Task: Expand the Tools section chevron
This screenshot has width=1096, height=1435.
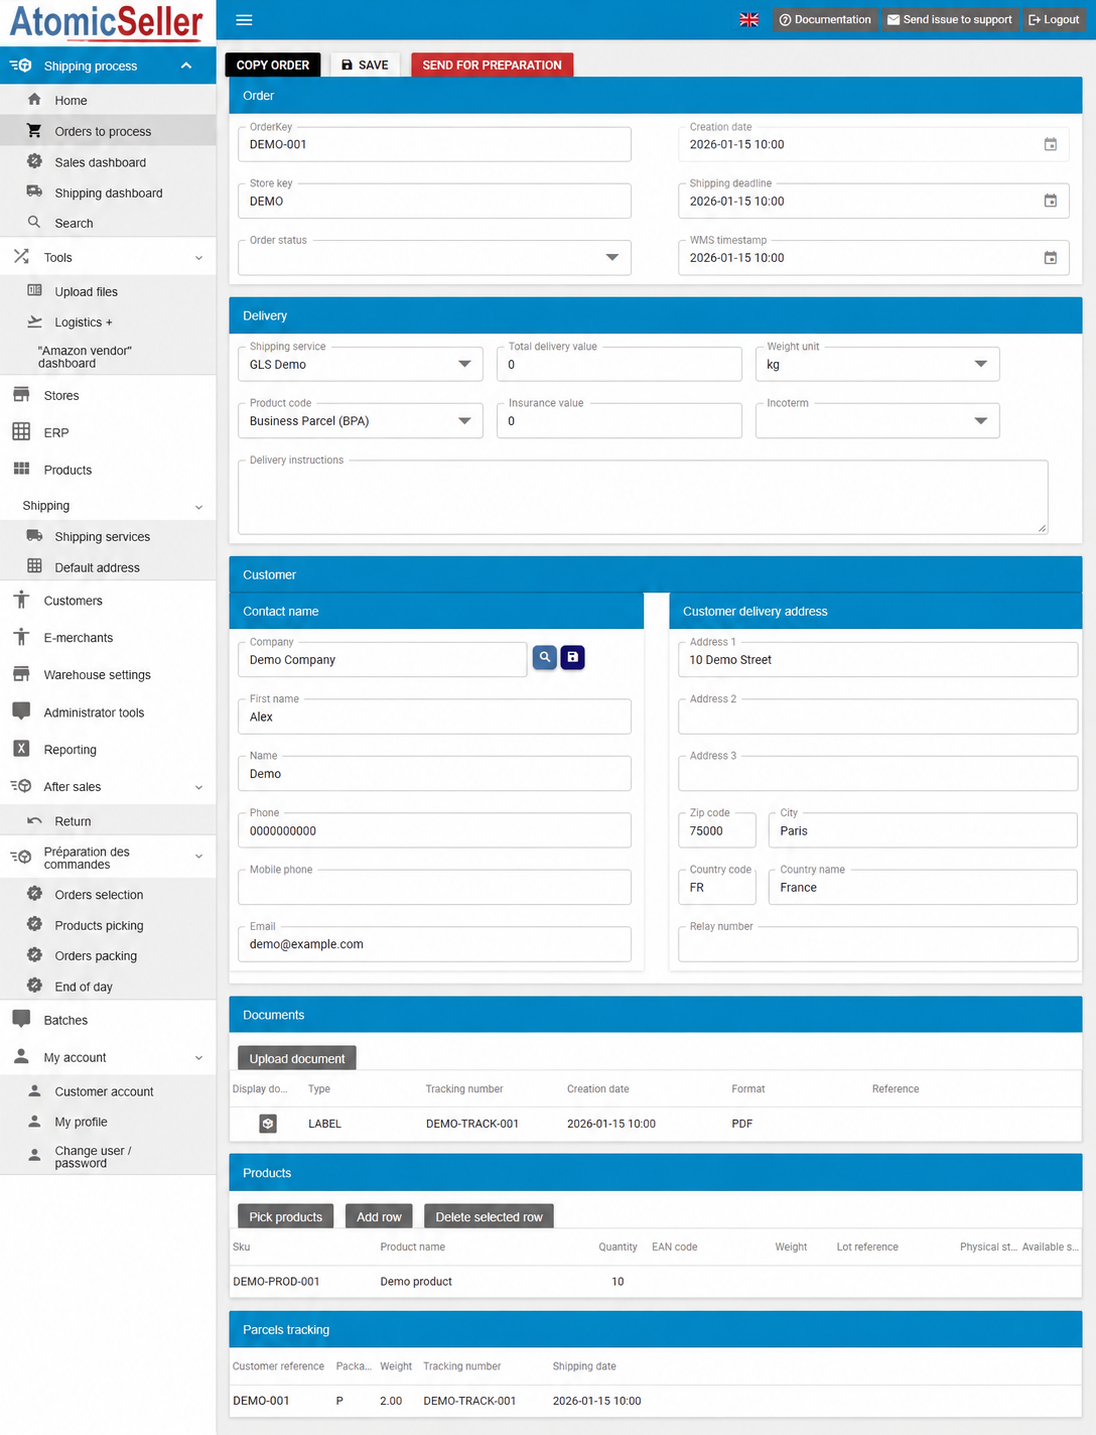Action: 198,258
